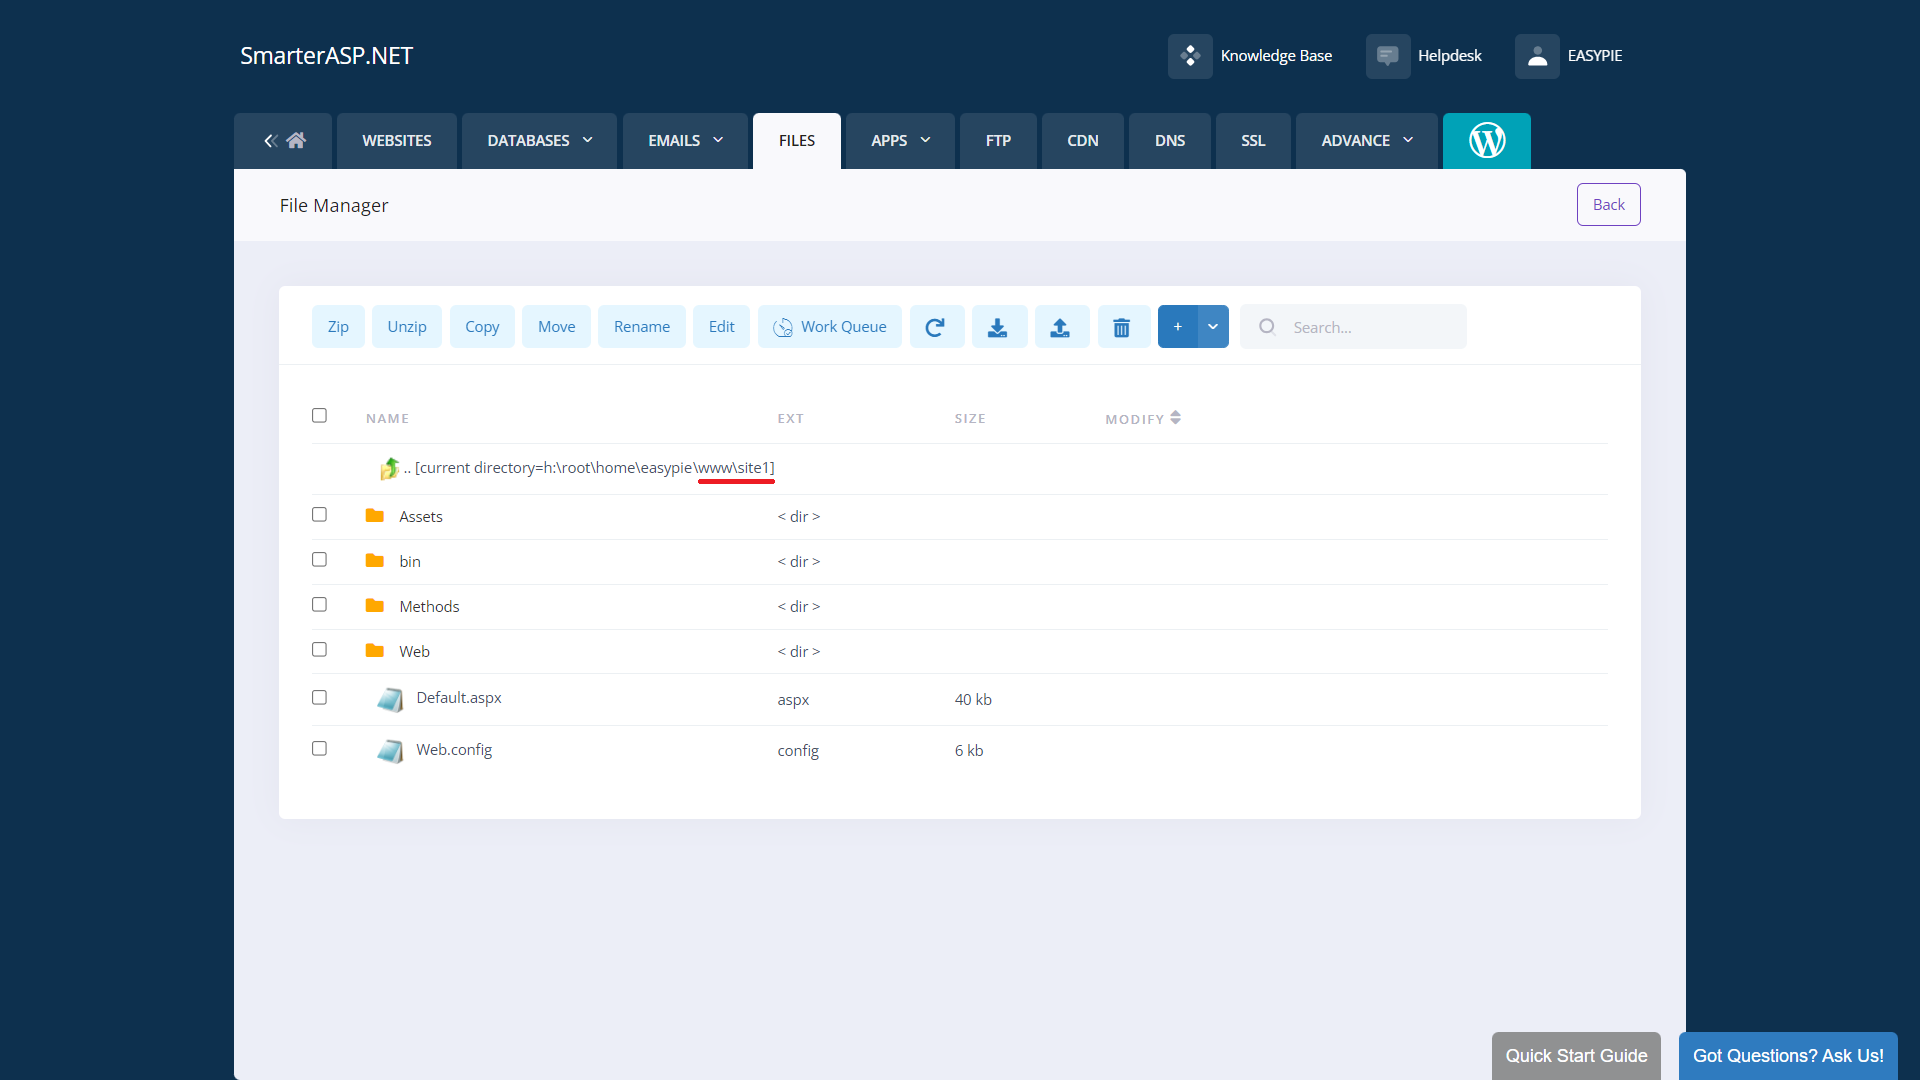Image resolution: width=1920 pixels, height=1080 pixels.
Task: Click the Back button
Action: click(x=1608, y=204)
